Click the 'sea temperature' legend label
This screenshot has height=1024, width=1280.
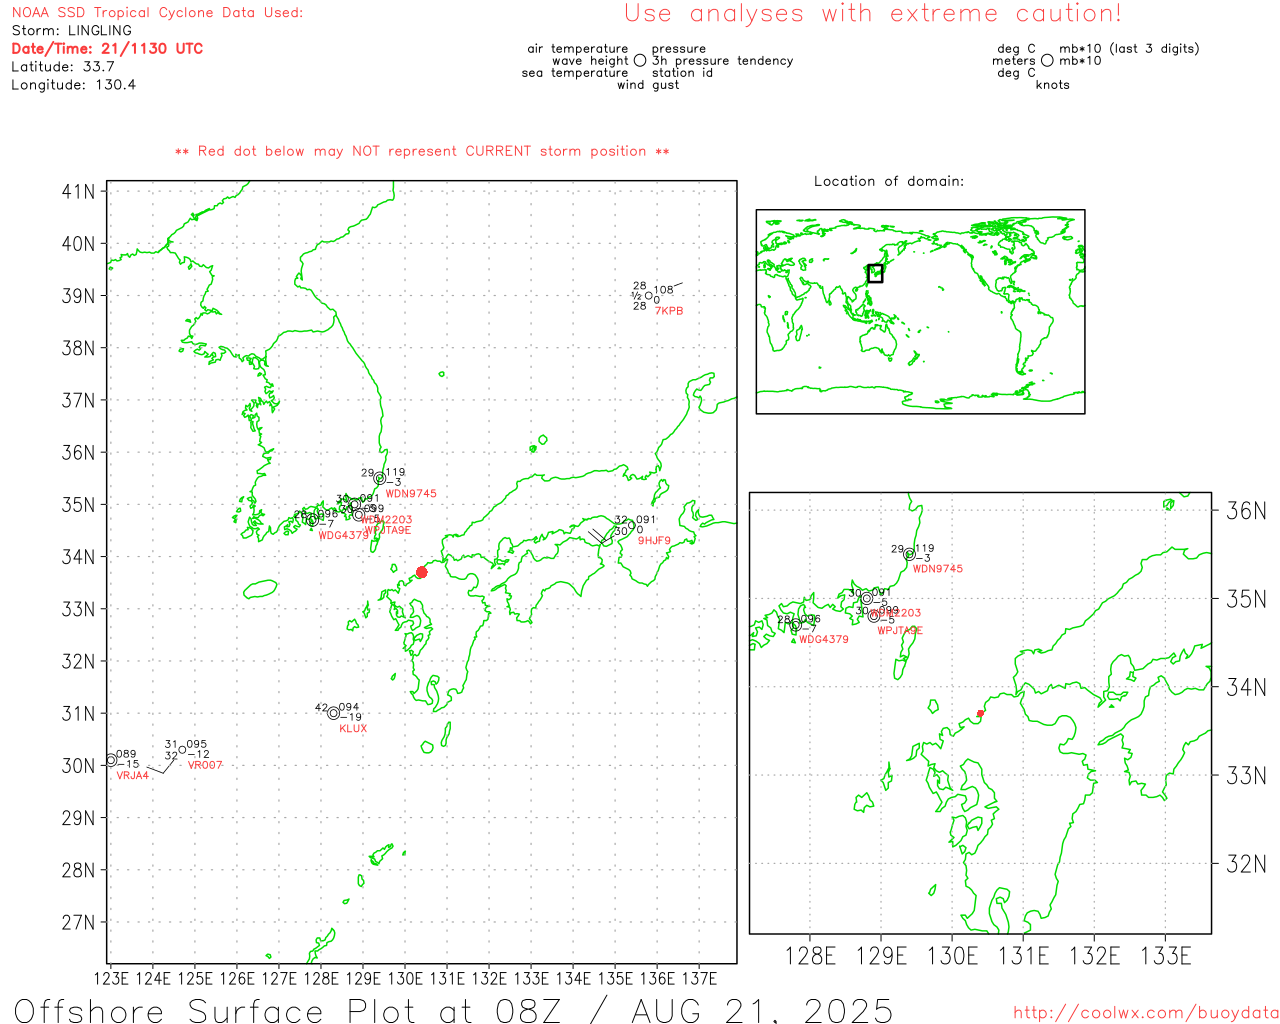coord(575,72)
